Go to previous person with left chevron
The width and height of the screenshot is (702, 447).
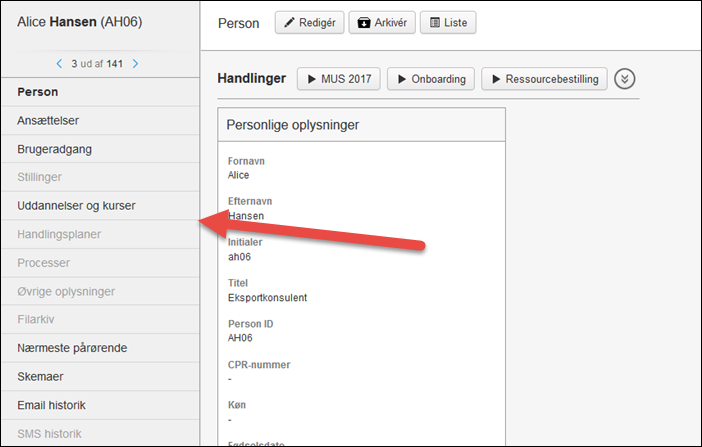pos(59,64)
